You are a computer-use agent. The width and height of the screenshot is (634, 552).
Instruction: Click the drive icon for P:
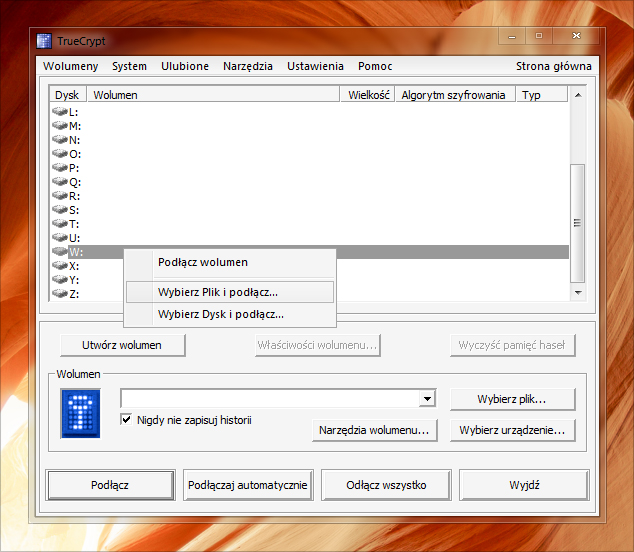[60, 167]
